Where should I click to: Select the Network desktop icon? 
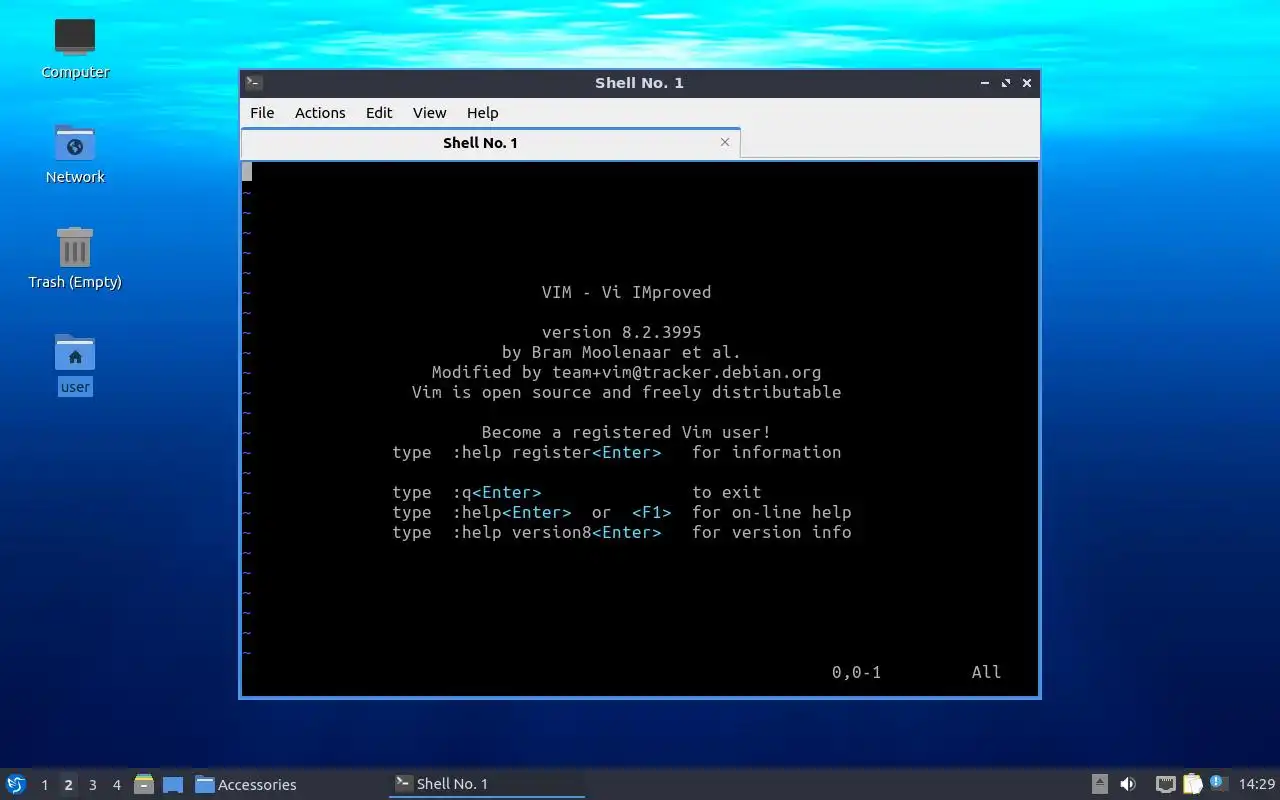[75, 154]
